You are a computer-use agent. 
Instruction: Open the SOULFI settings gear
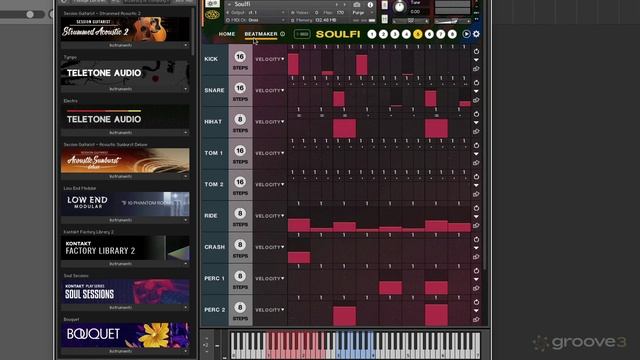pyautogui.click(x=476, y=34)
